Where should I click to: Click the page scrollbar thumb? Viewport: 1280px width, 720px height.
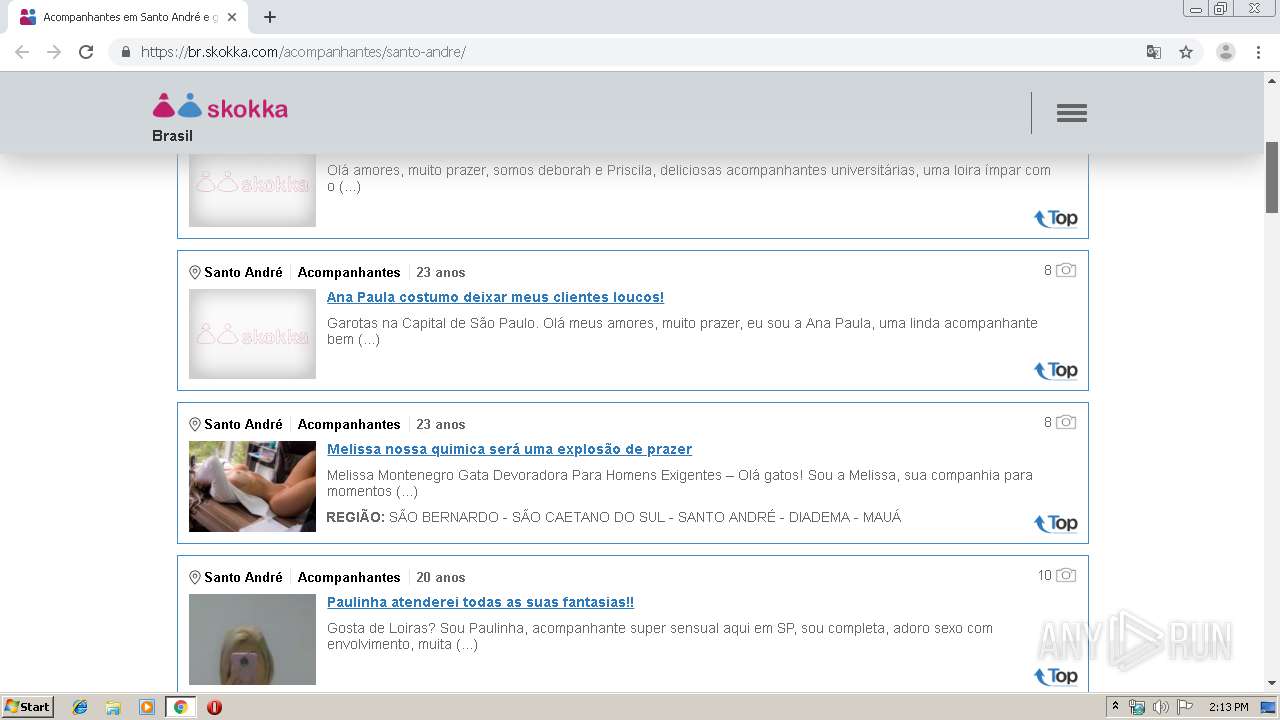pyautogui.click(x=1272, y=177)
